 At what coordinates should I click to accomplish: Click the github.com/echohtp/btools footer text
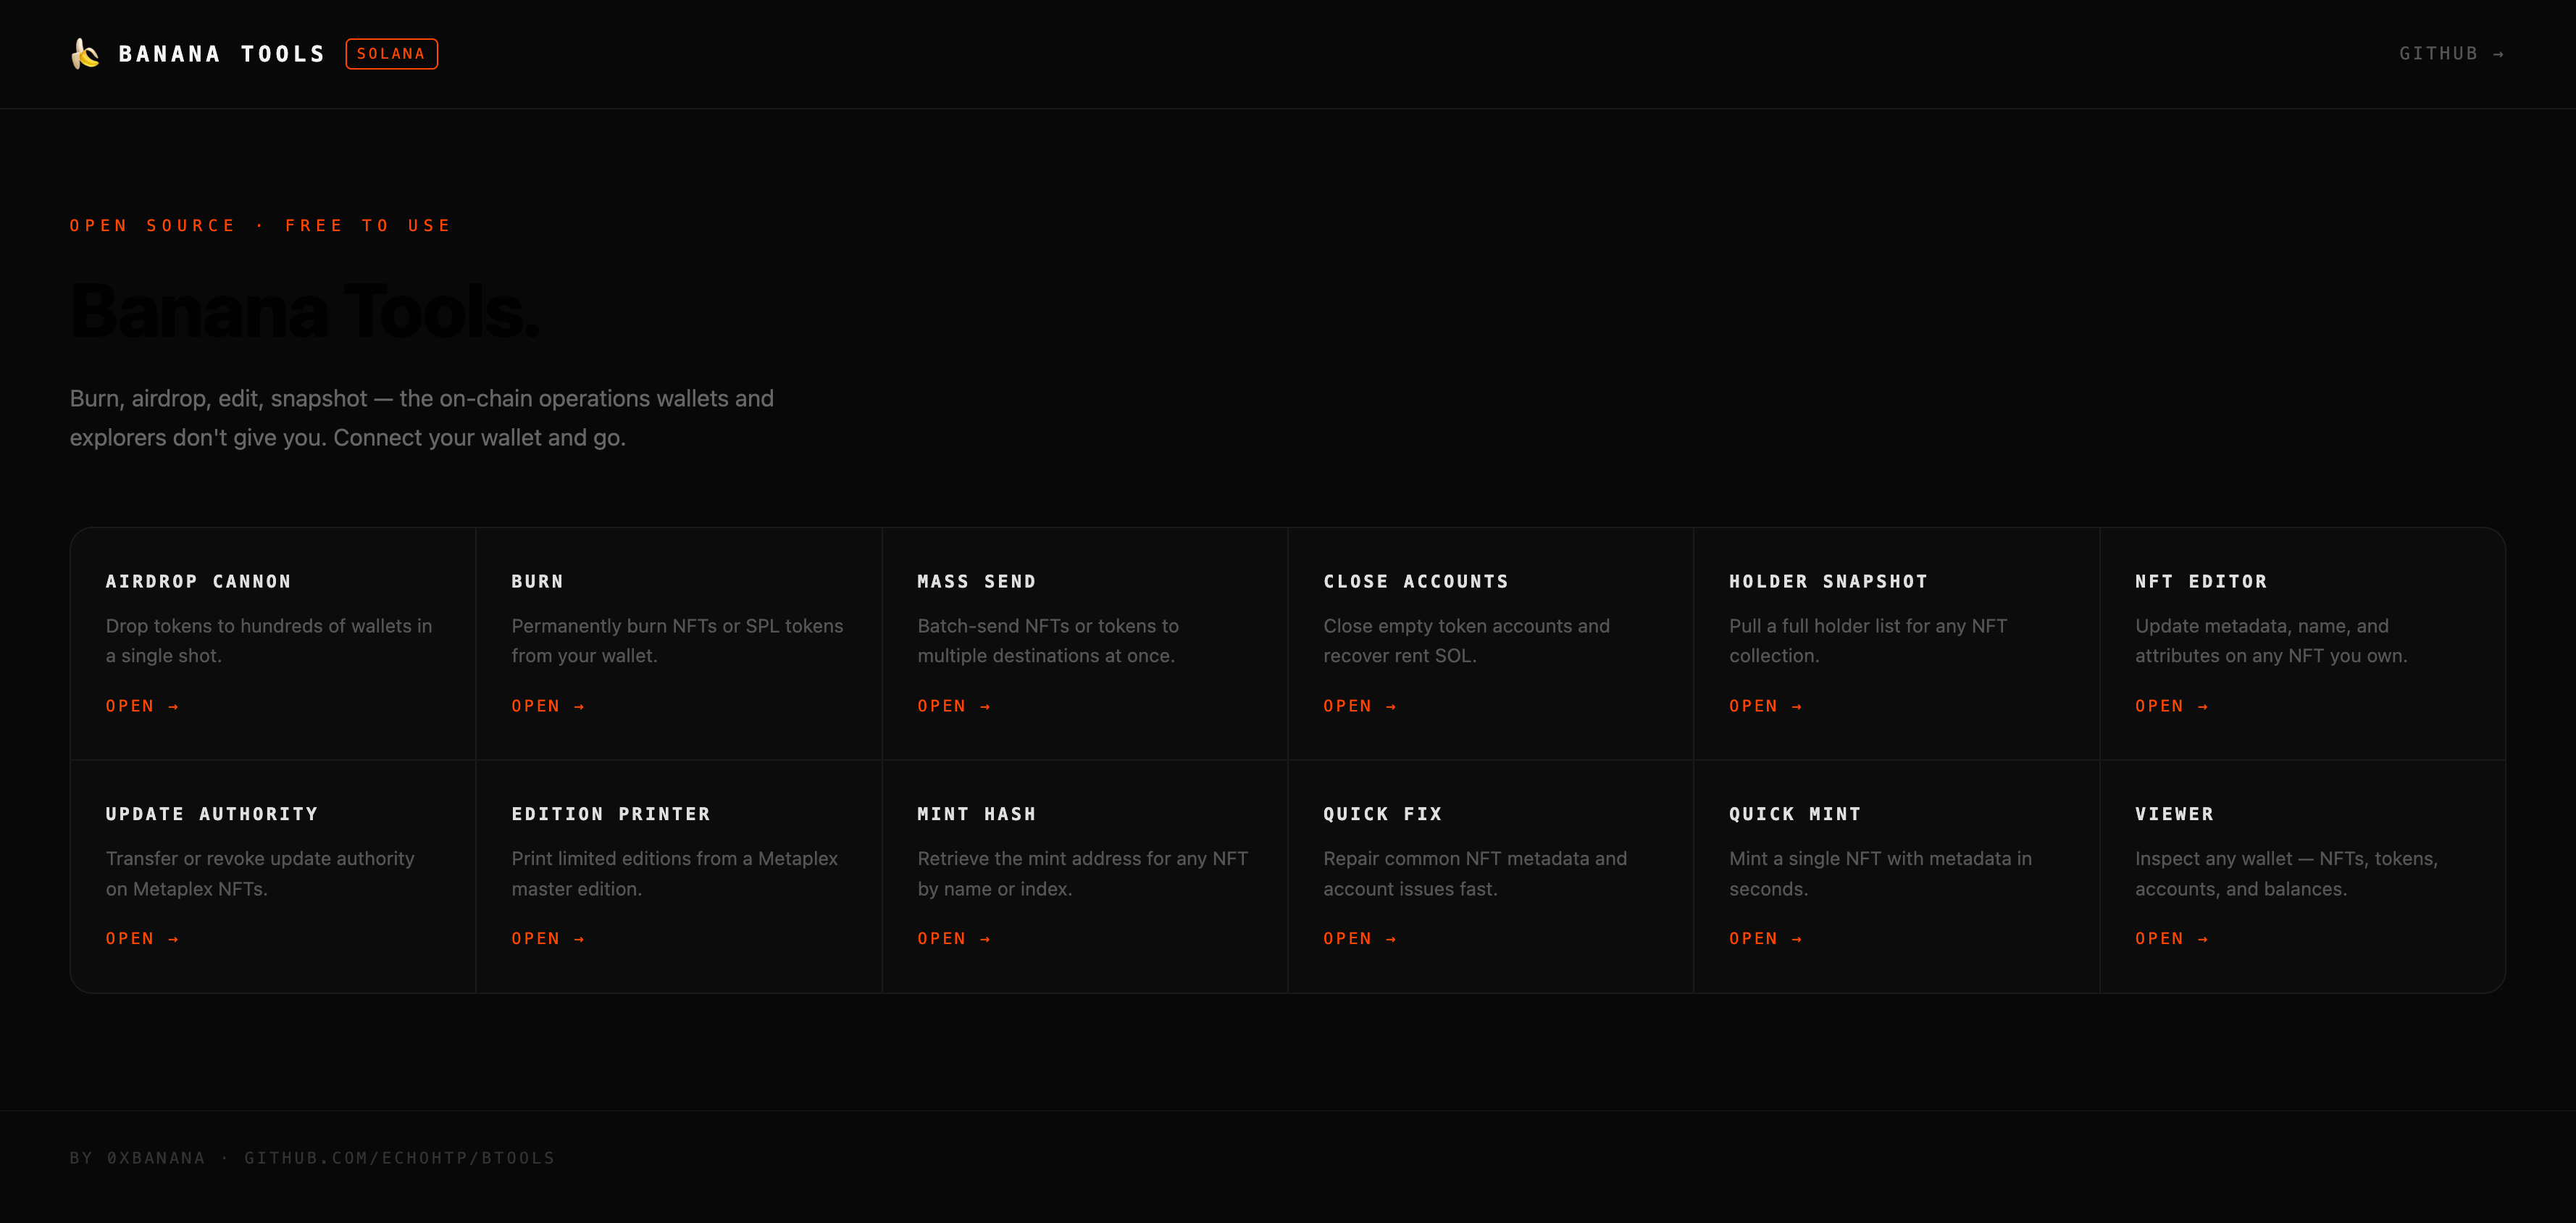click(400, 1158)
